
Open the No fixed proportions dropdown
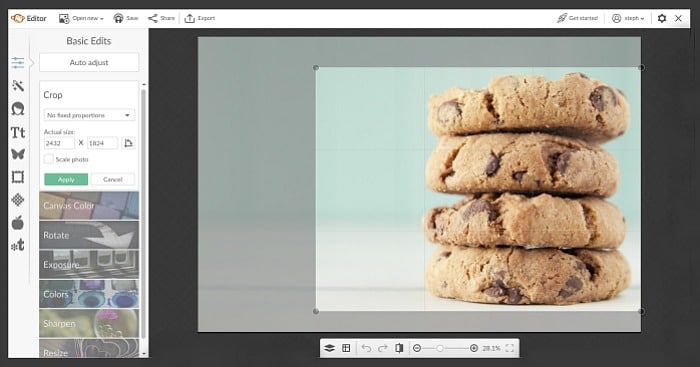tap(89, 115)
